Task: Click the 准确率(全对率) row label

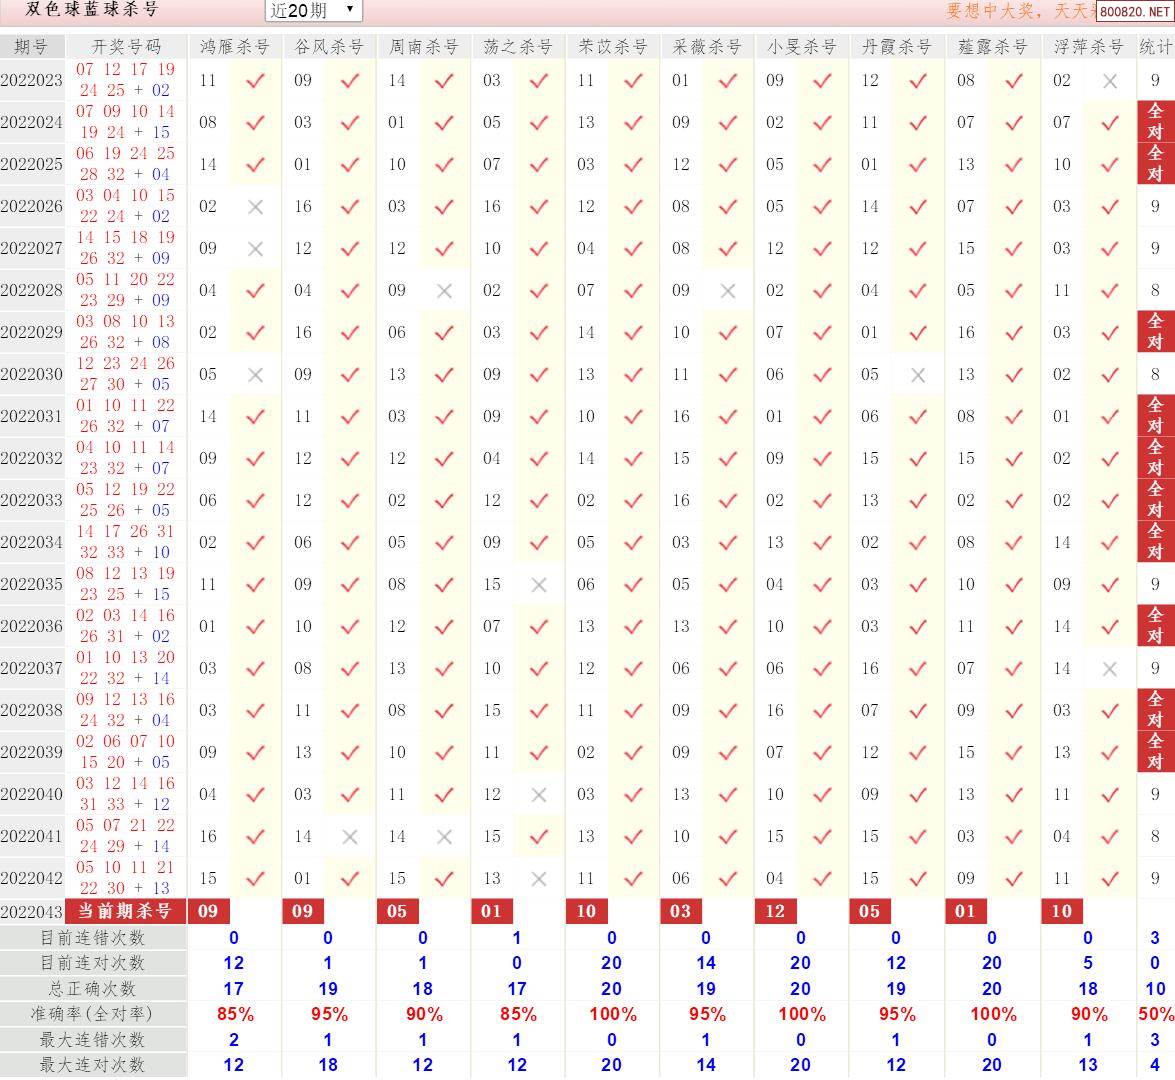Action: pyautogui.click(x=92, y=1014)
